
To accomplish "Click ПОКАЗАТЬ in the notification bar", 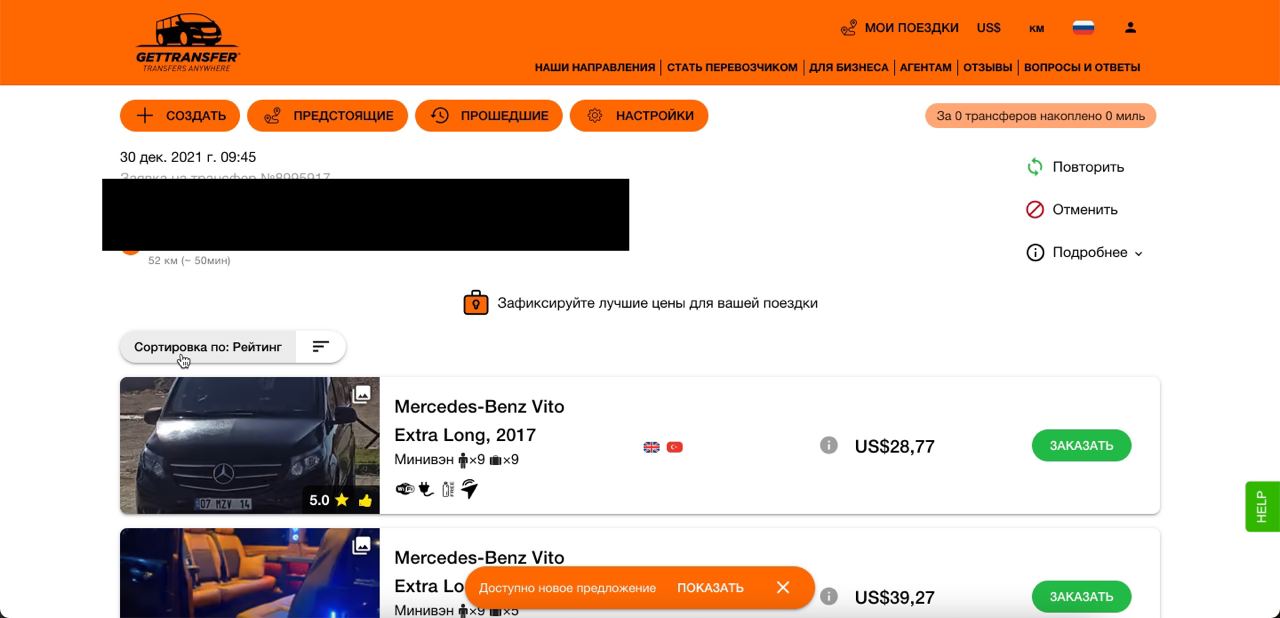I will pyautogui.click(x=710, y=588).
